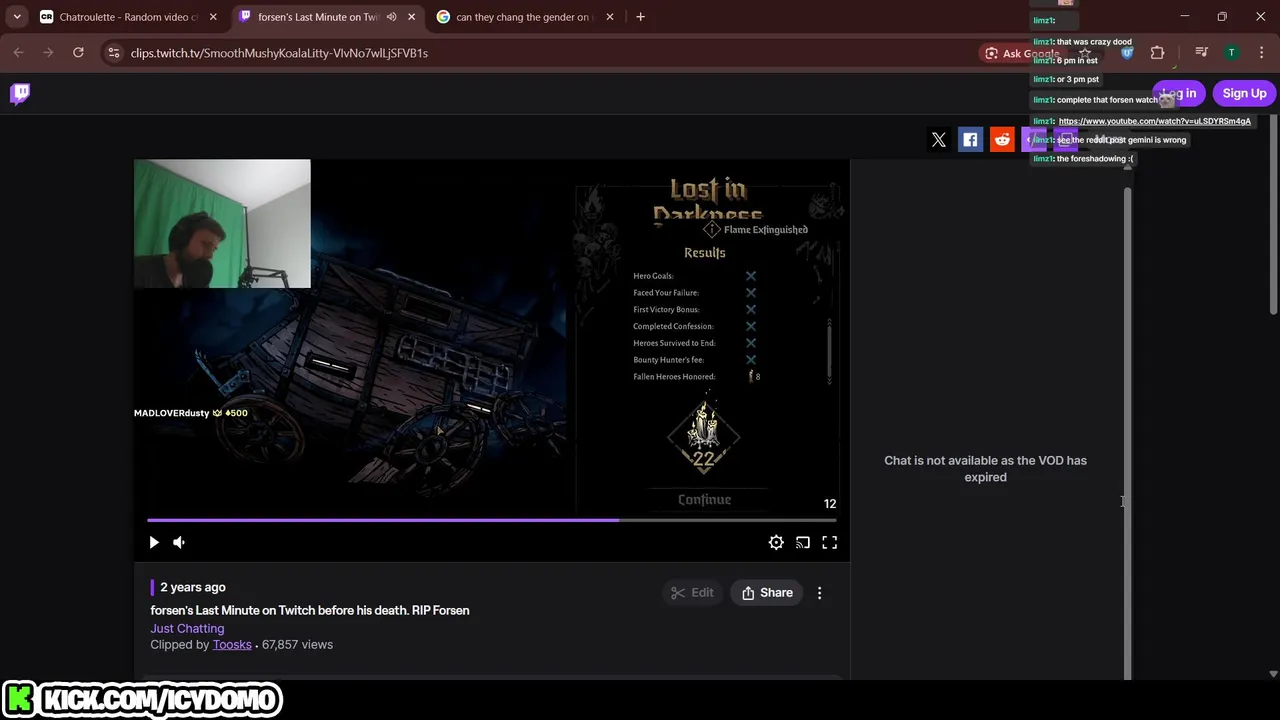The image size is (1280, 720).
Task: Close the forsen's Last Minute tab
Action: tap(411, 17)
